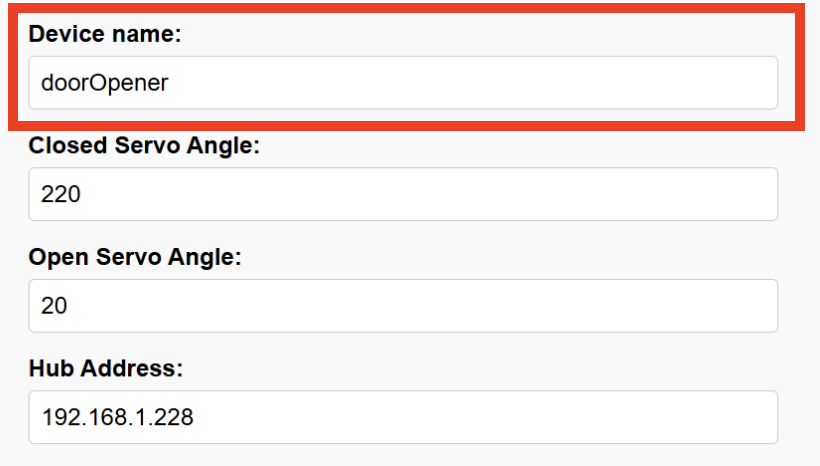Activate the text box between Open Servo Angle and Hub Address

tap(403, 306)
